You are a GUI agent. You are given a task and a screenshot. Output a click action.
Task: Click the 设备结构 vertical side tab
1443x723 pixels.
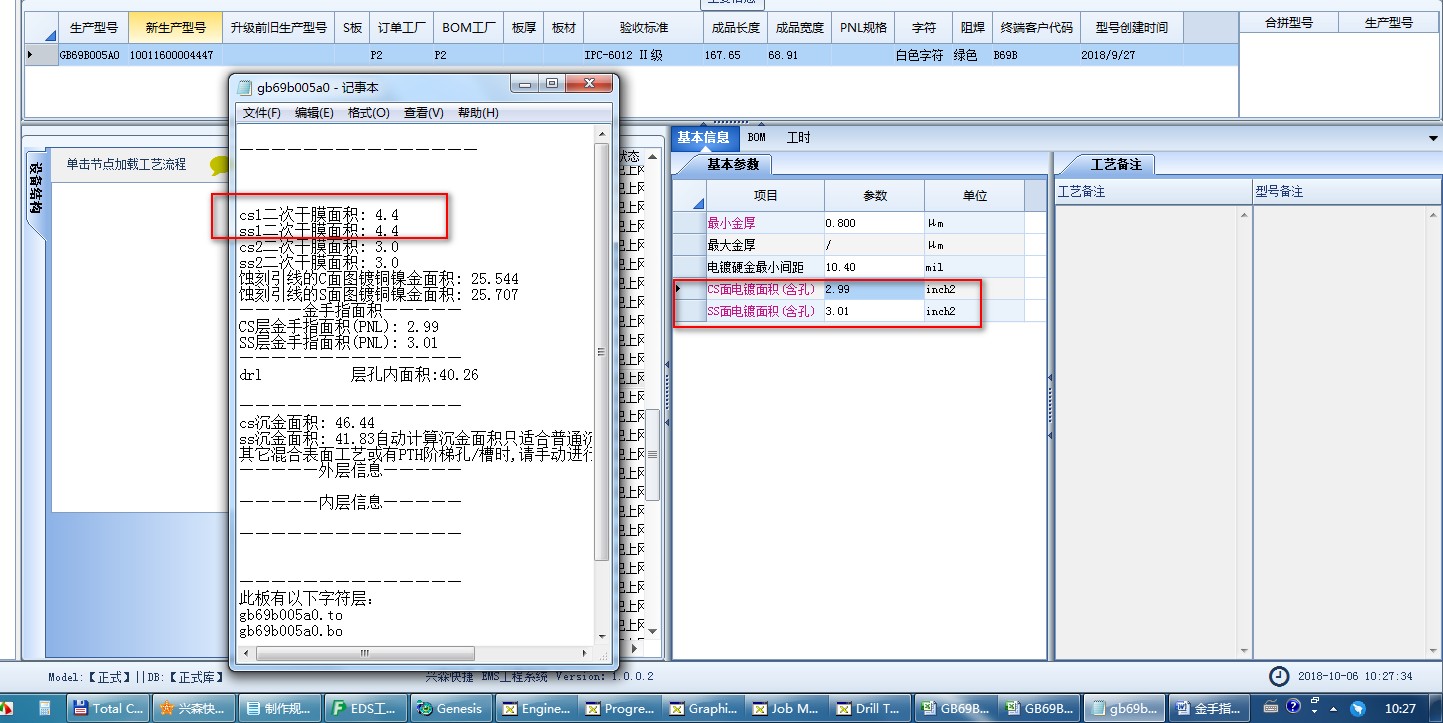click(36, 188)
